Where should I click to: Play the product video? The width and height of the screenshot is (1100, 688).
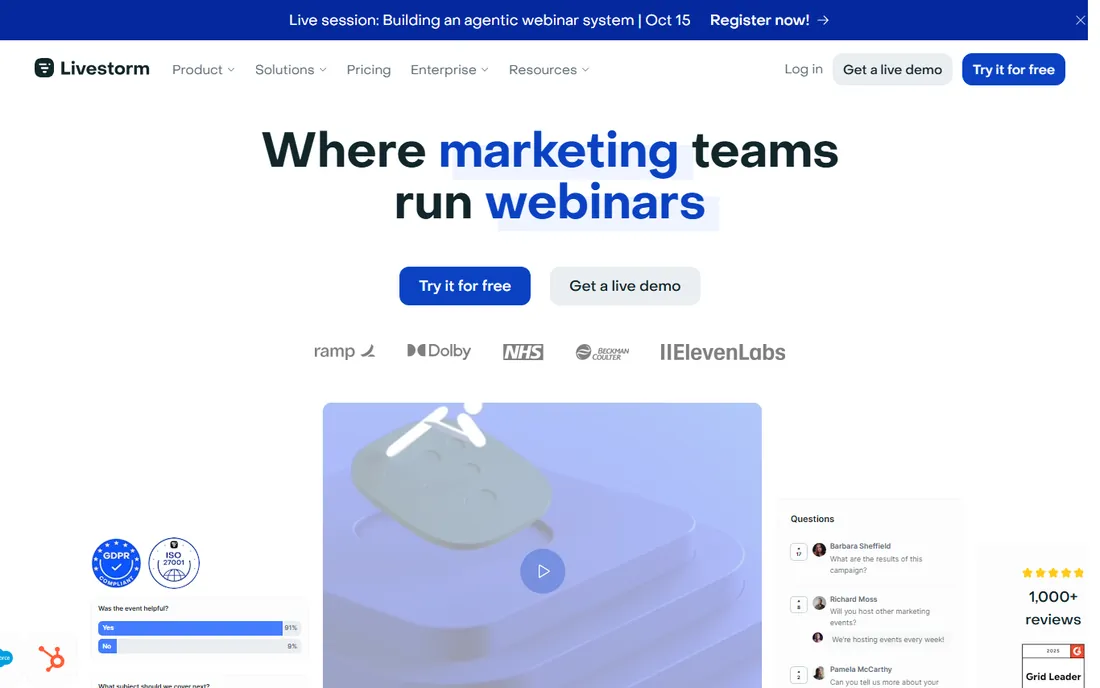542,571
